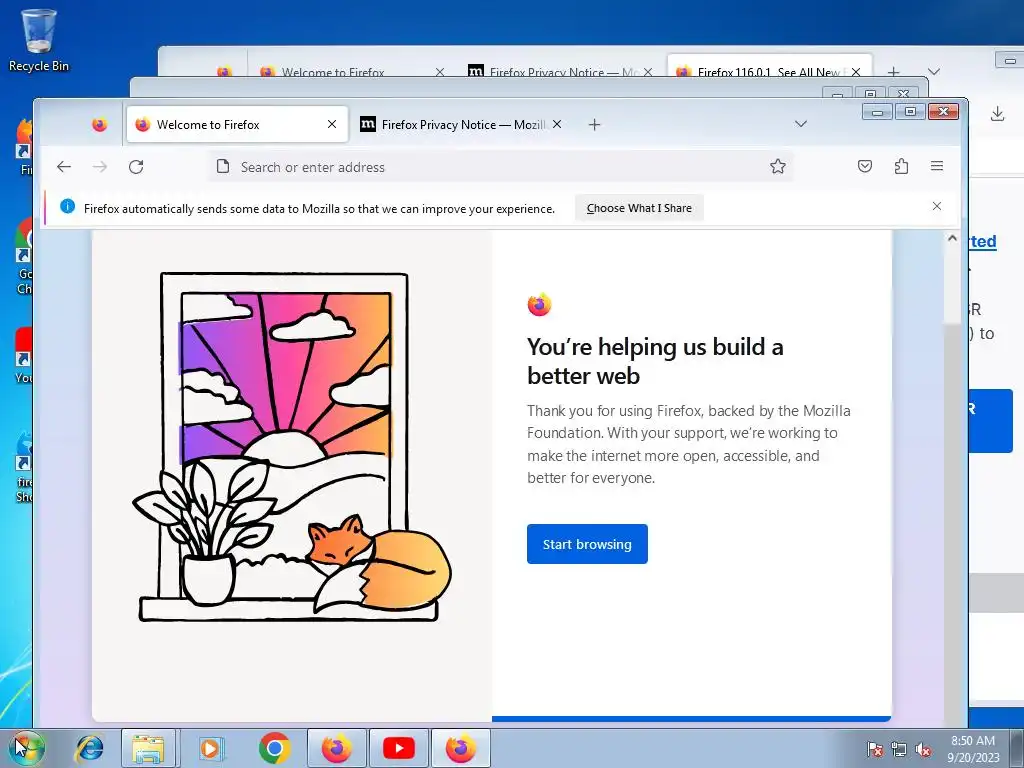Viewport: 1024px width, 768px height.
Task: Open clock showing 8:50 AM
Action: point(973,748)
